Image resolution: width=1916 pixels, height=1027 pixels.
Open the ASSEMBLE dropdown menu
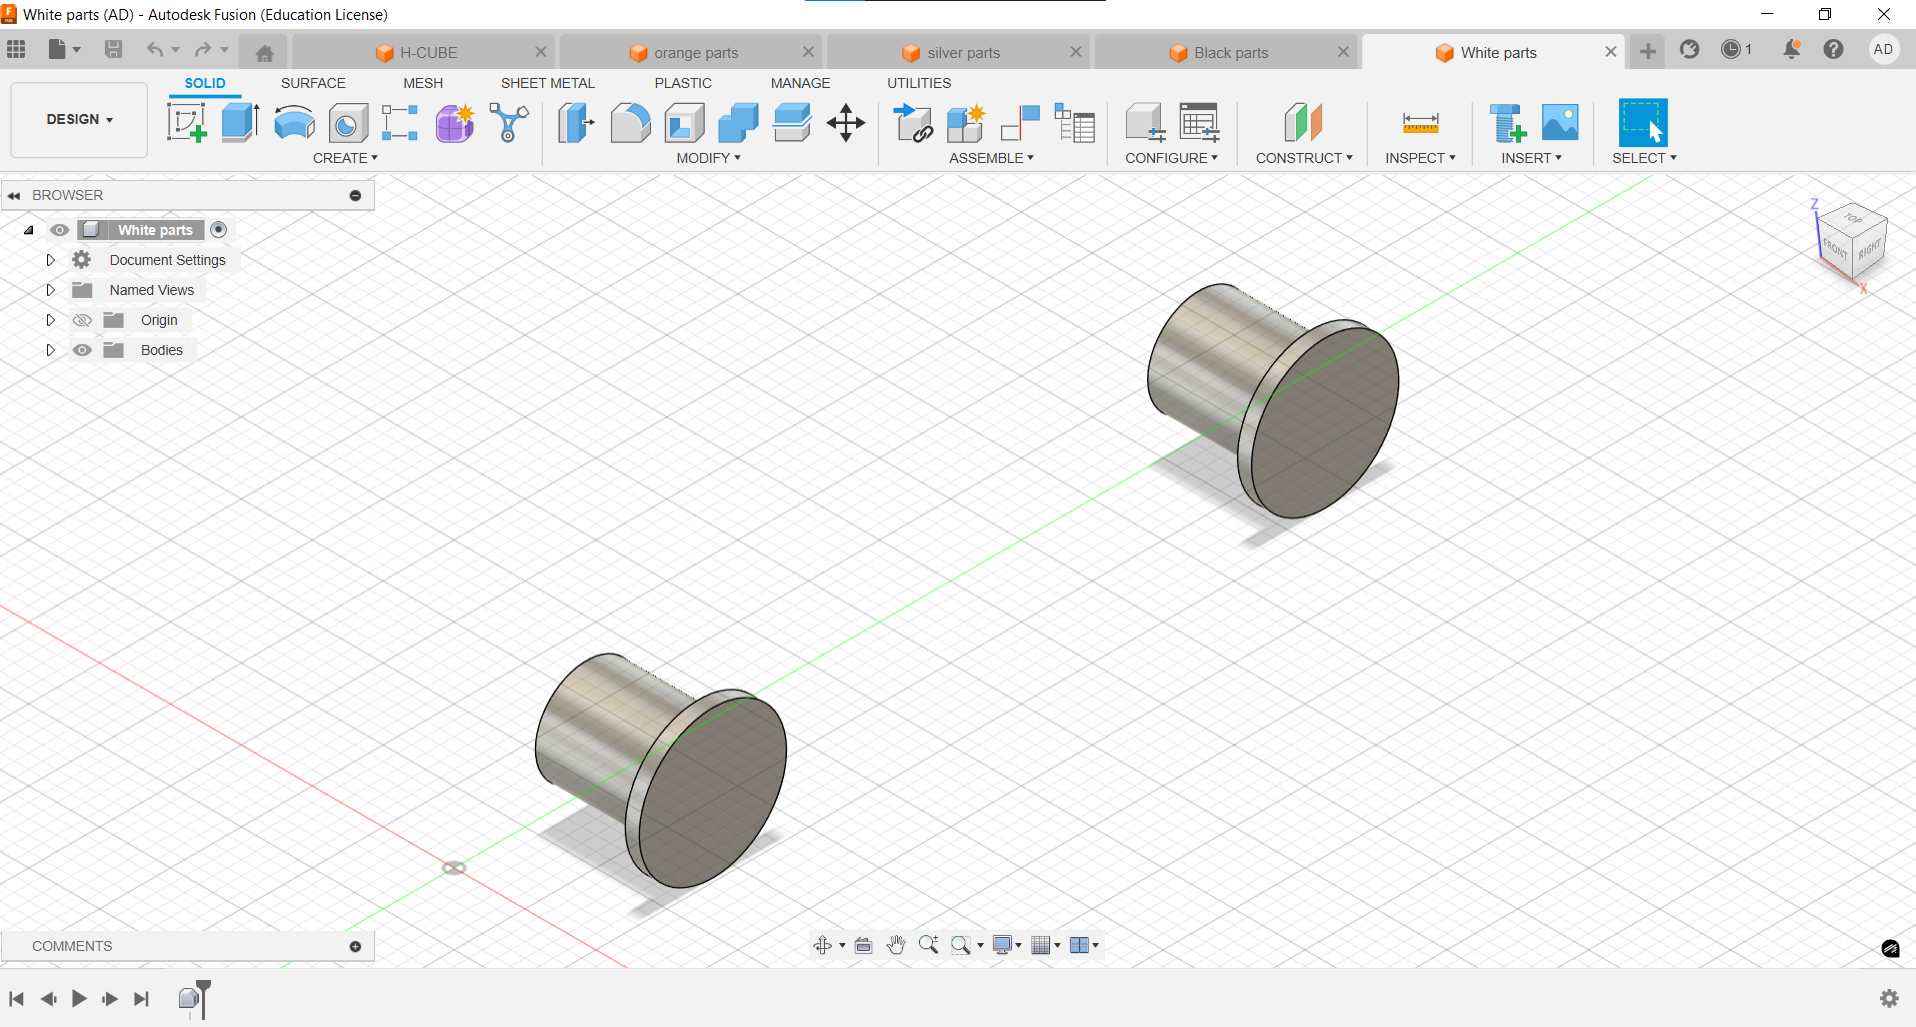click(991, 158)
